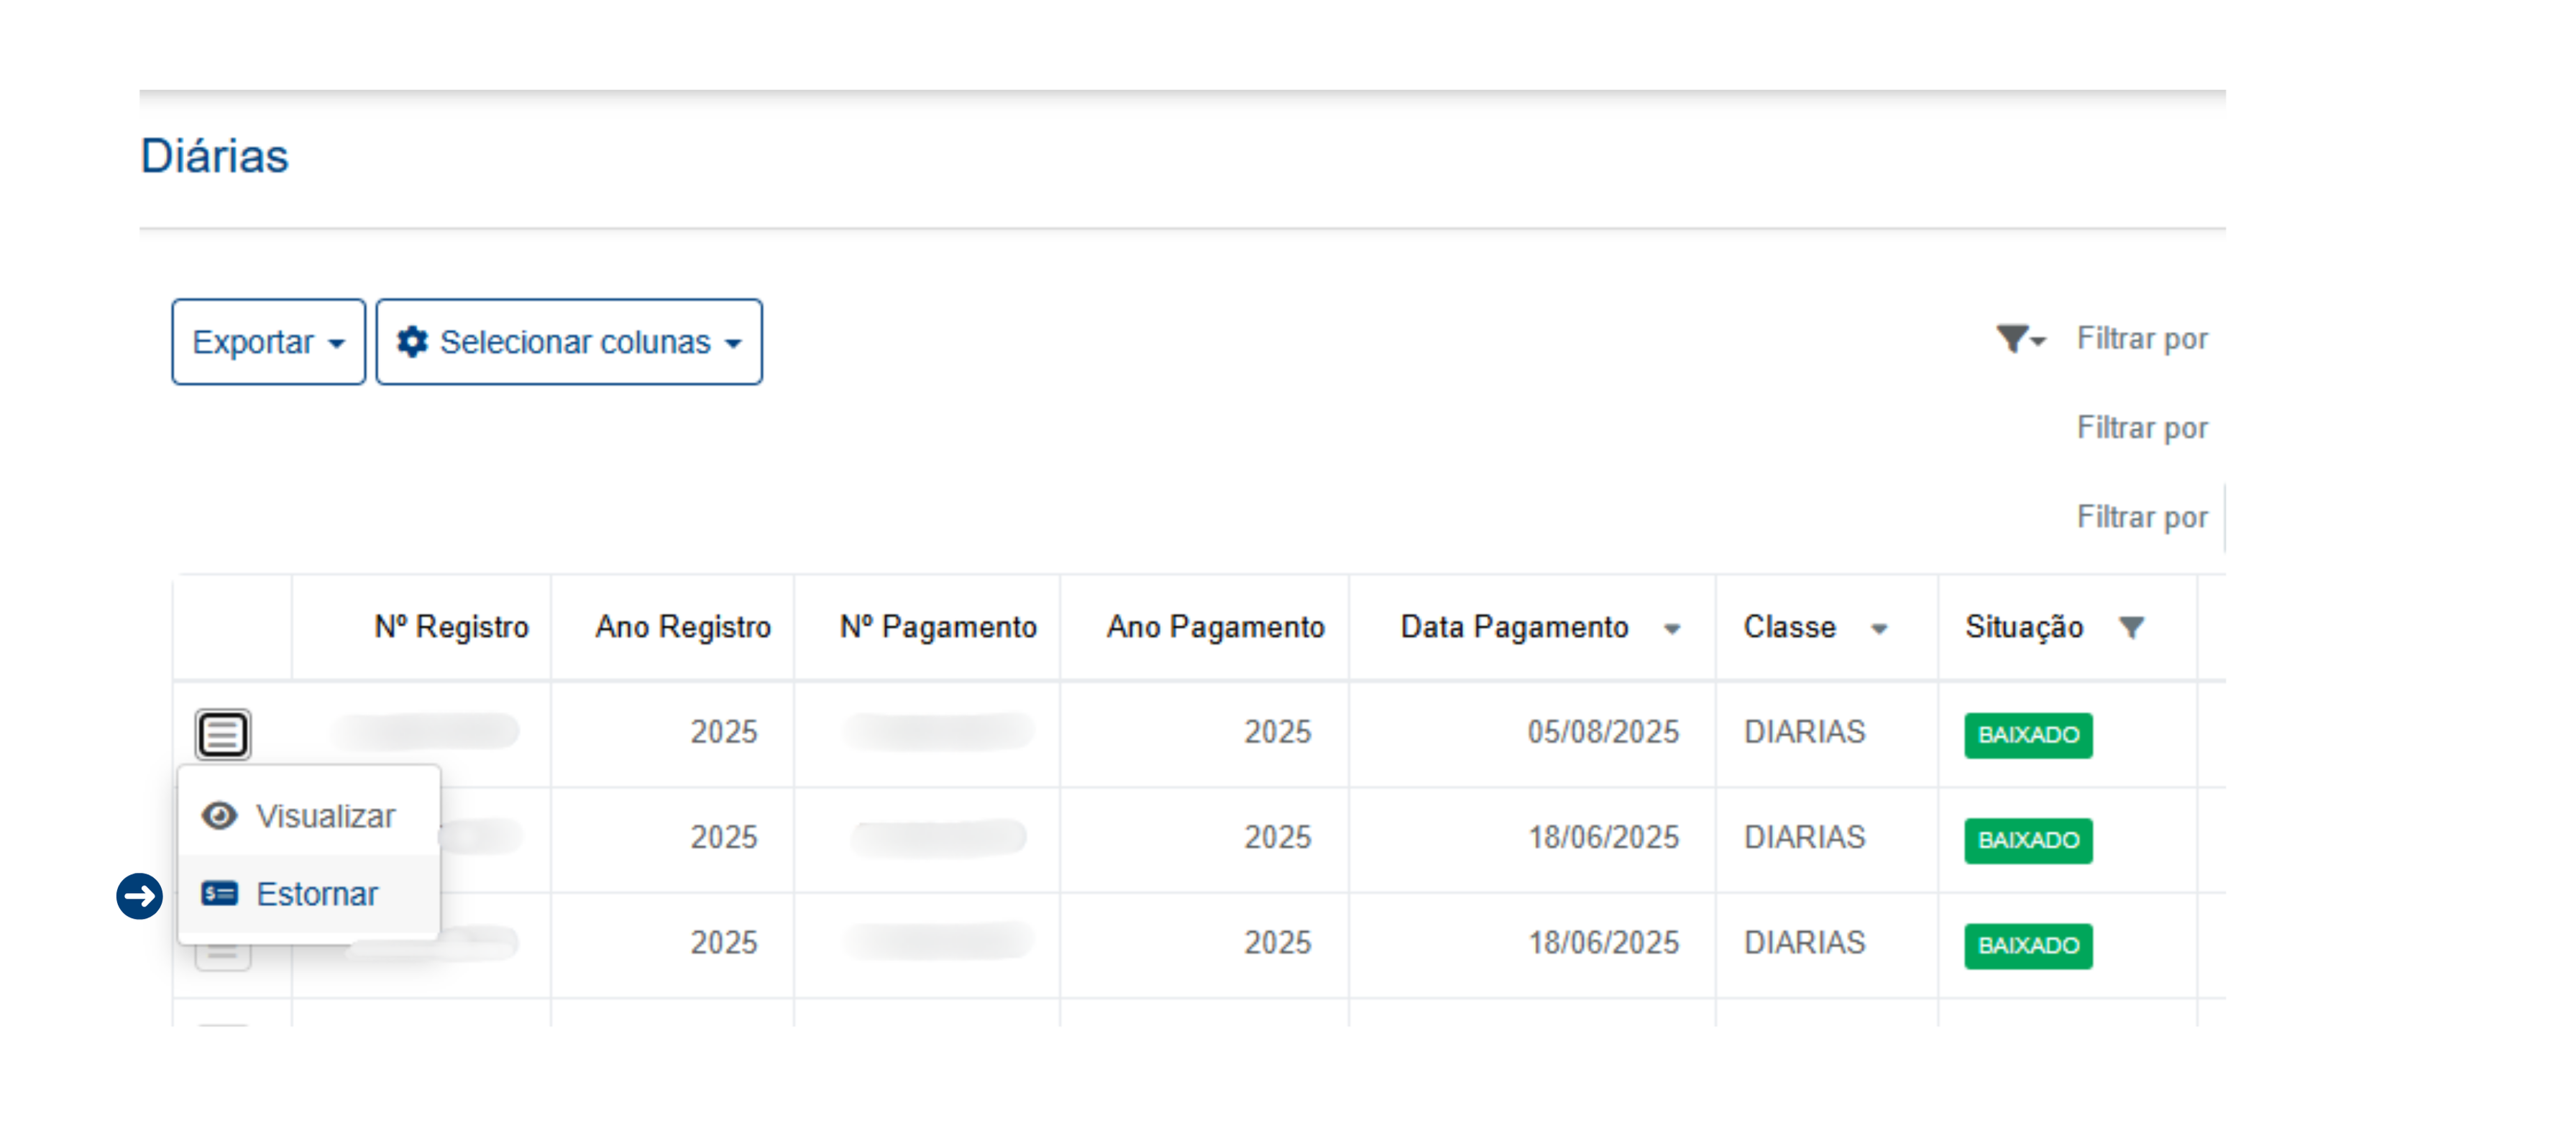Image resolution: width=2576 pixels, height=1141 pixels.
Task: Open Selecionar colunas button
Action: (x=568, y=342)
